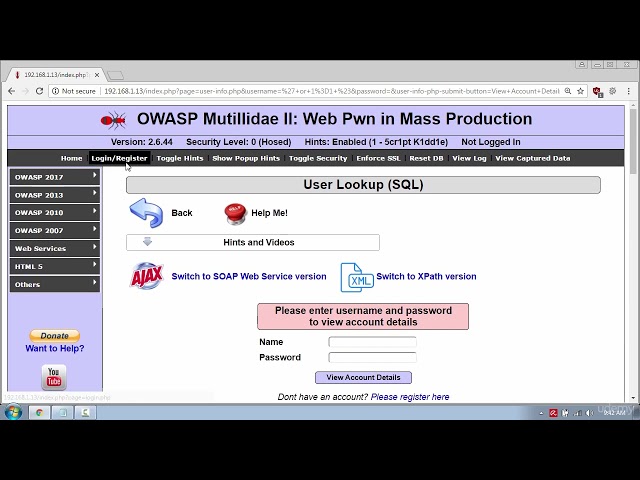Click the network tray icon
The width and height of the screenshot is (640, 480).
click(x=578, y=413)
